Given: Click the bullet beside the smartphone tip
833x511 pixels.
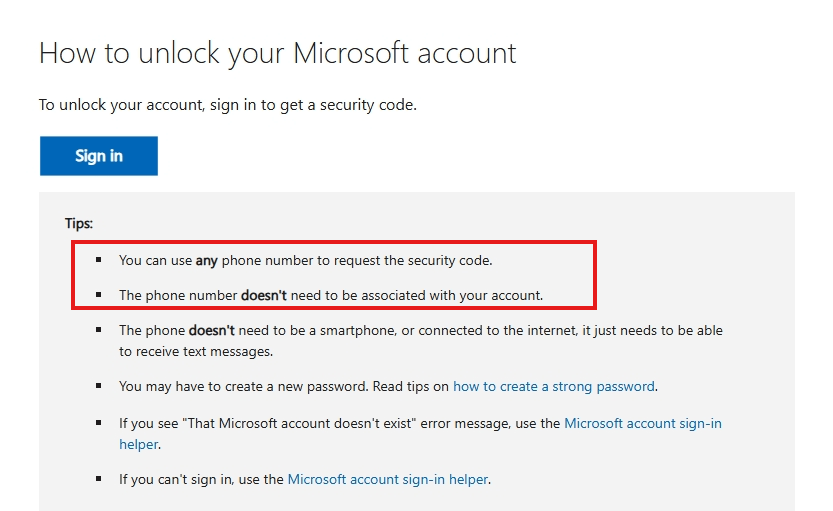Looking at the screenshot, I should coord(99,329).
